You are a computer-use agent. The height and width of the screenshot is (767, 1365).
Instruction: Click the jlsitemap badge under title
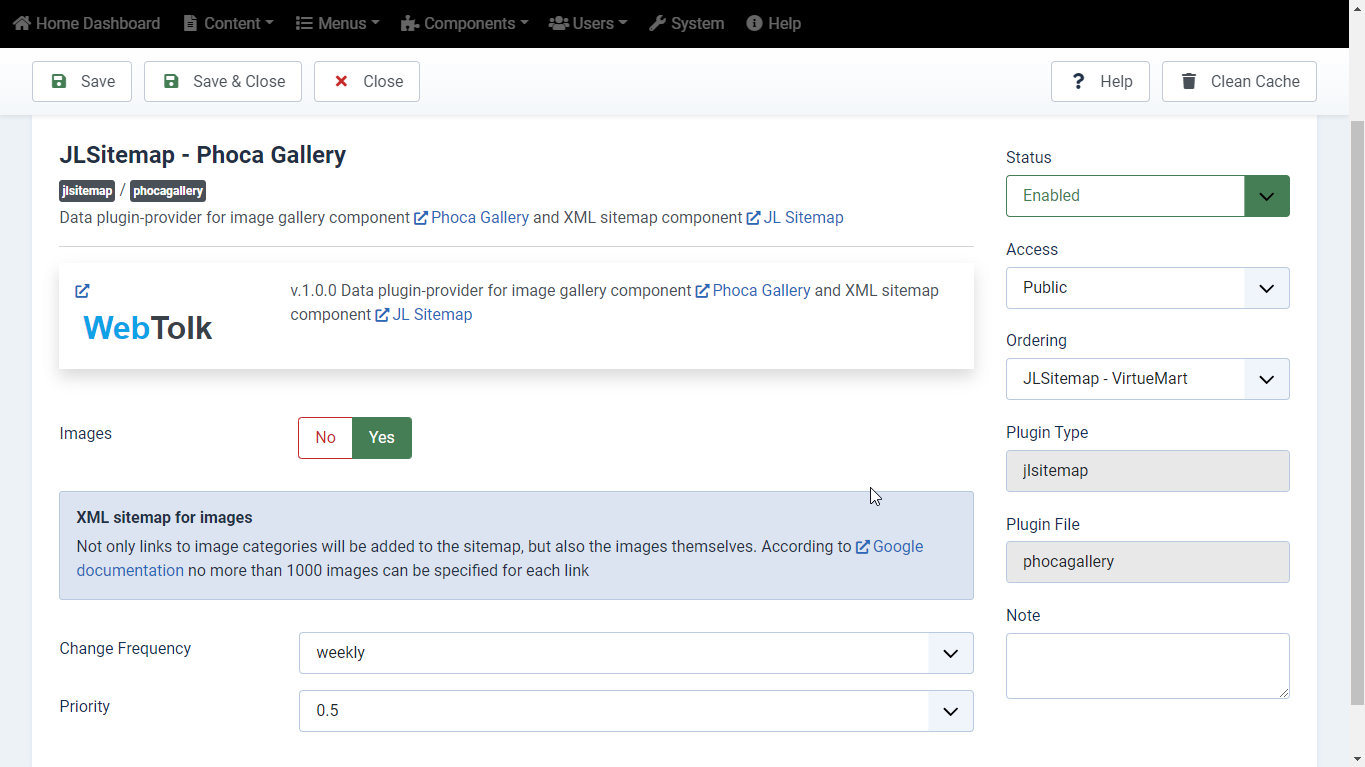(87, 191)
